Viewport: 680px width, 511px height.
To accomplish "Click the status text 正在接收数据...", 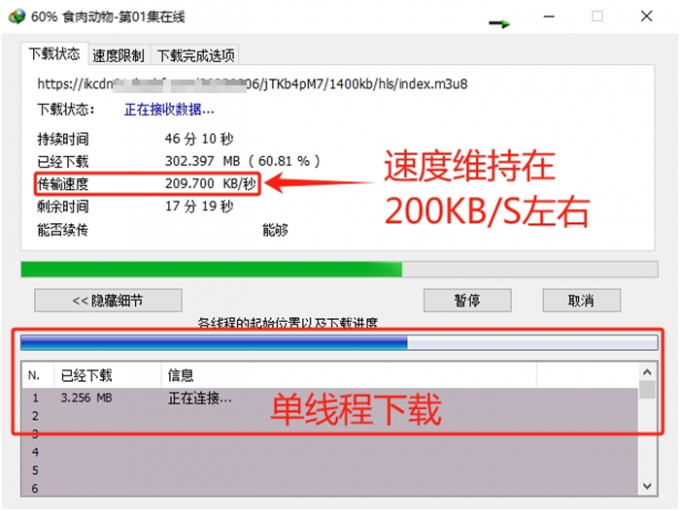I will tap(169, 109).
